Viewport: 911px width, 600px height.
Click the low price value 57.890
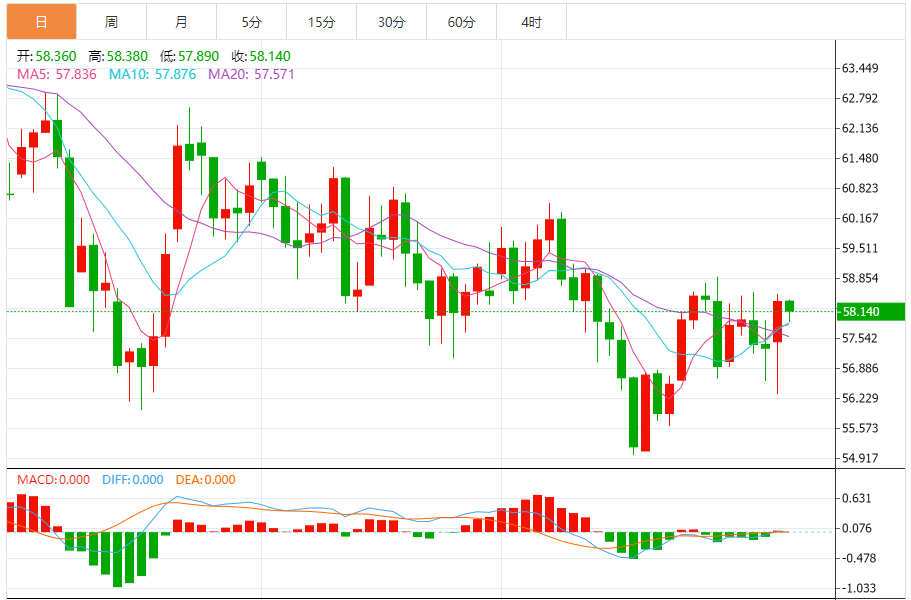pyautogui.click(x=199, y=56)
